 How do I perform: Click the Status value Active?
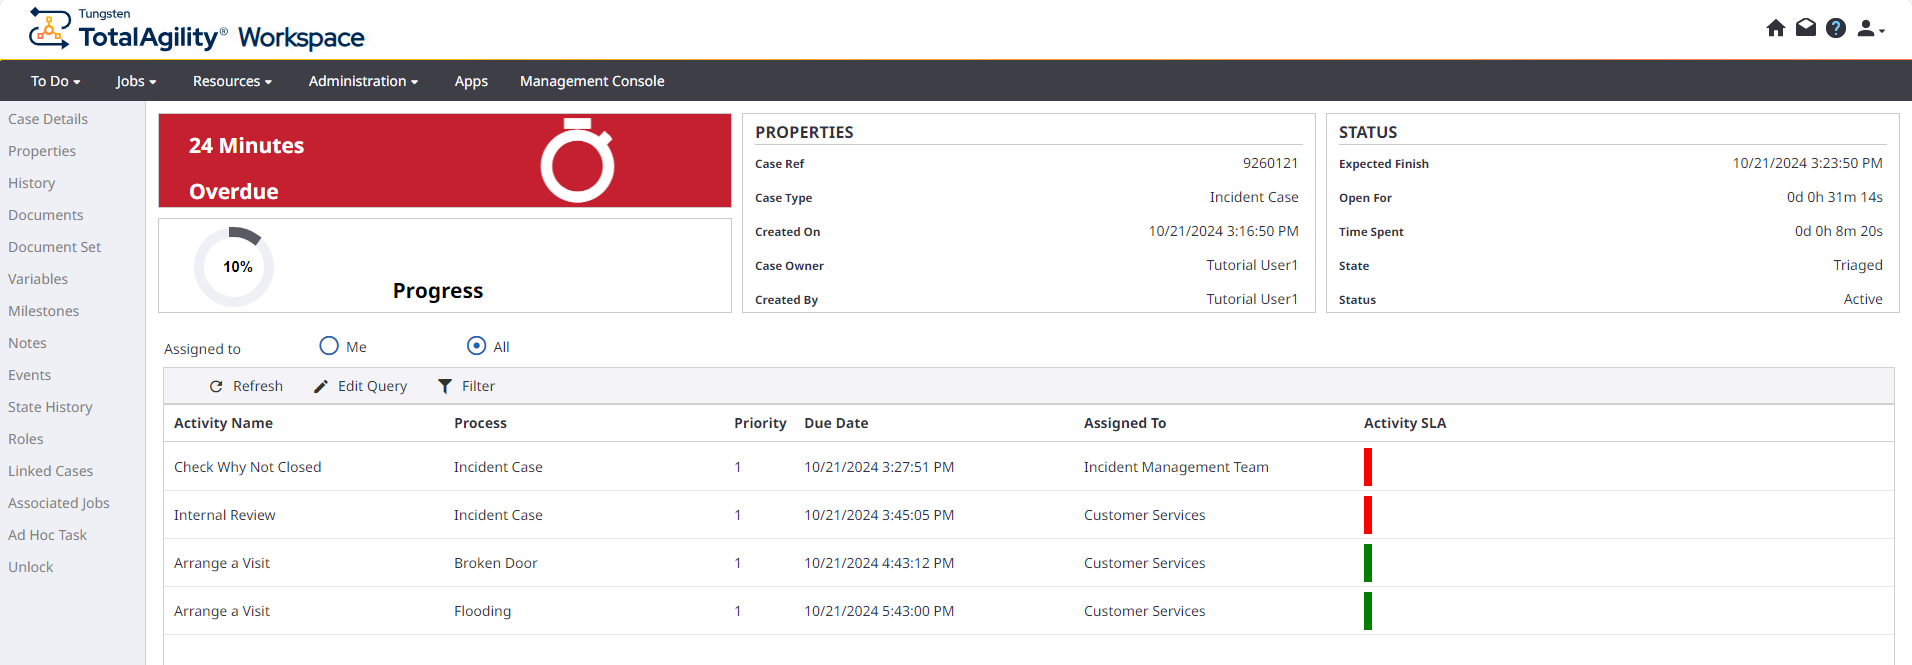coord(1863,299)
